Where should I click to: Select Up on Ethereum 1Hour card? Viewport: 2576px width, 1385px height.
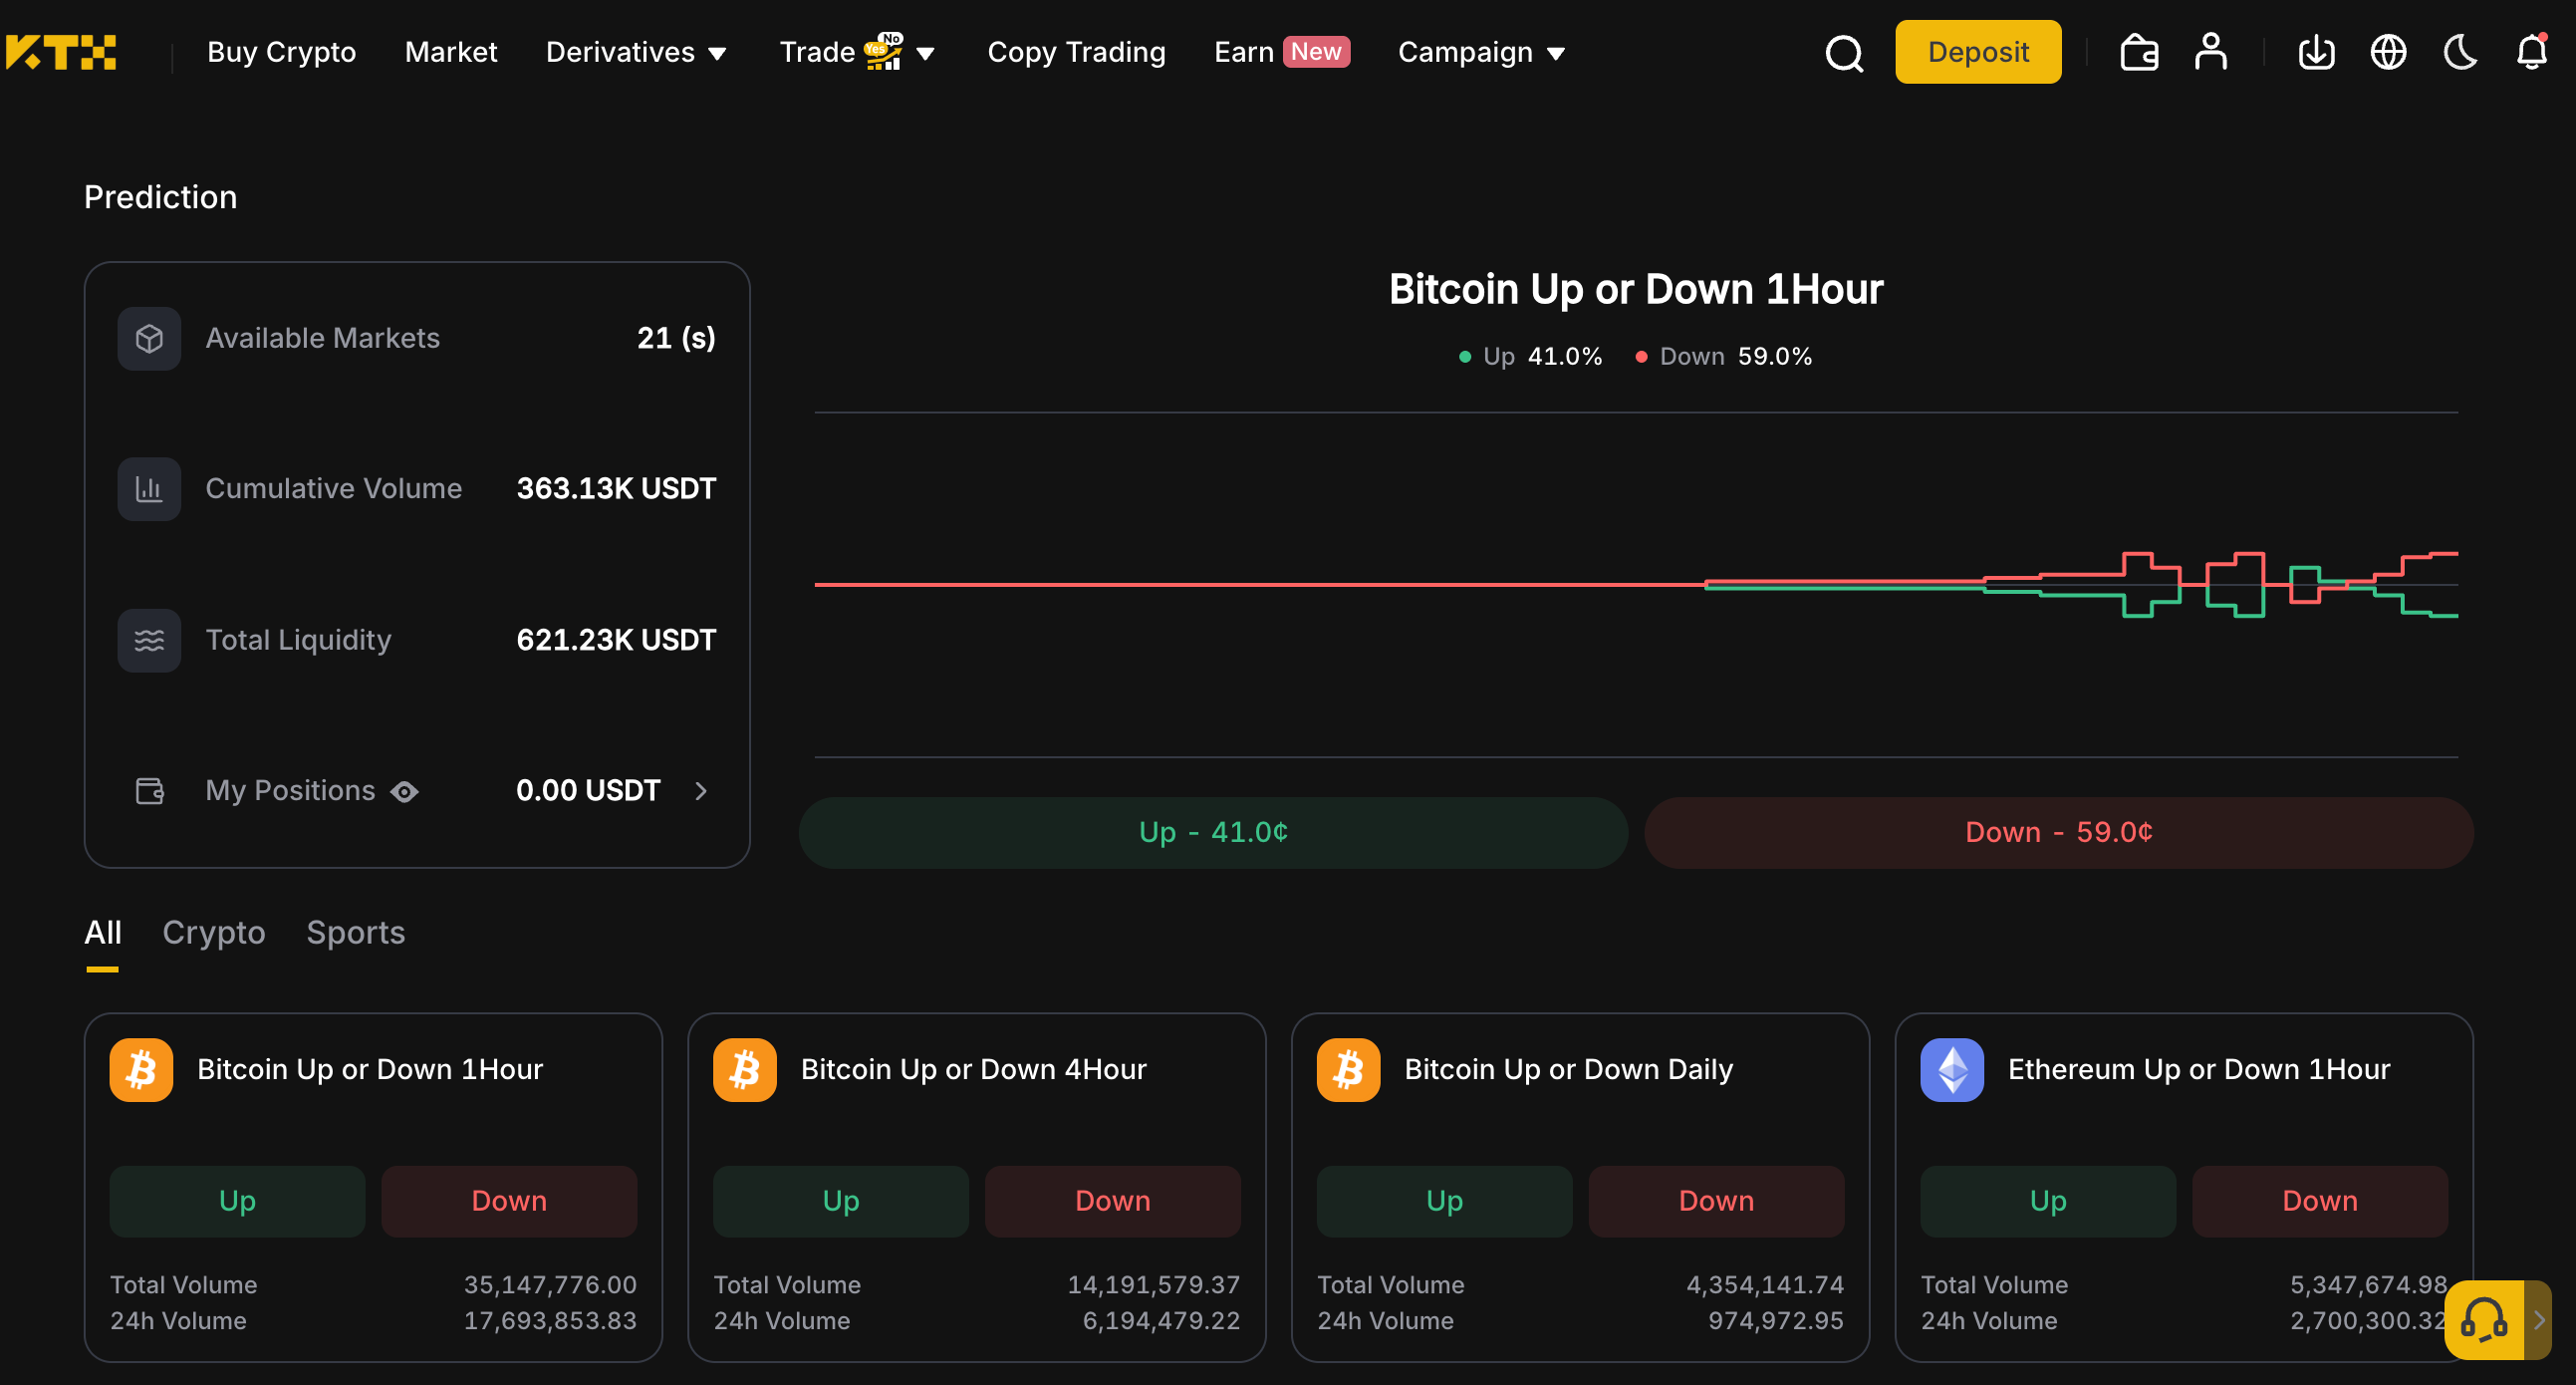(2048, 1201)
